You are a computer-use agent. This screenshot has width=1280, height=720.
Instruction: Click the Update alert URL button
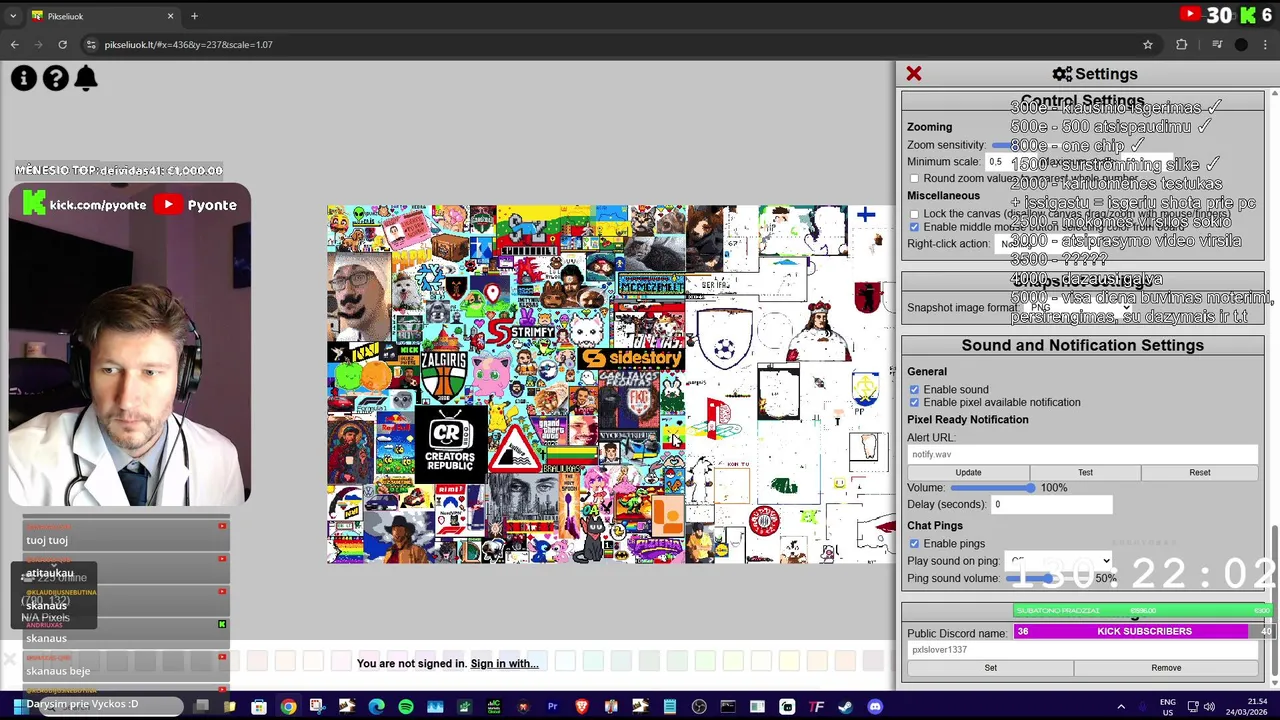[968, 472]
